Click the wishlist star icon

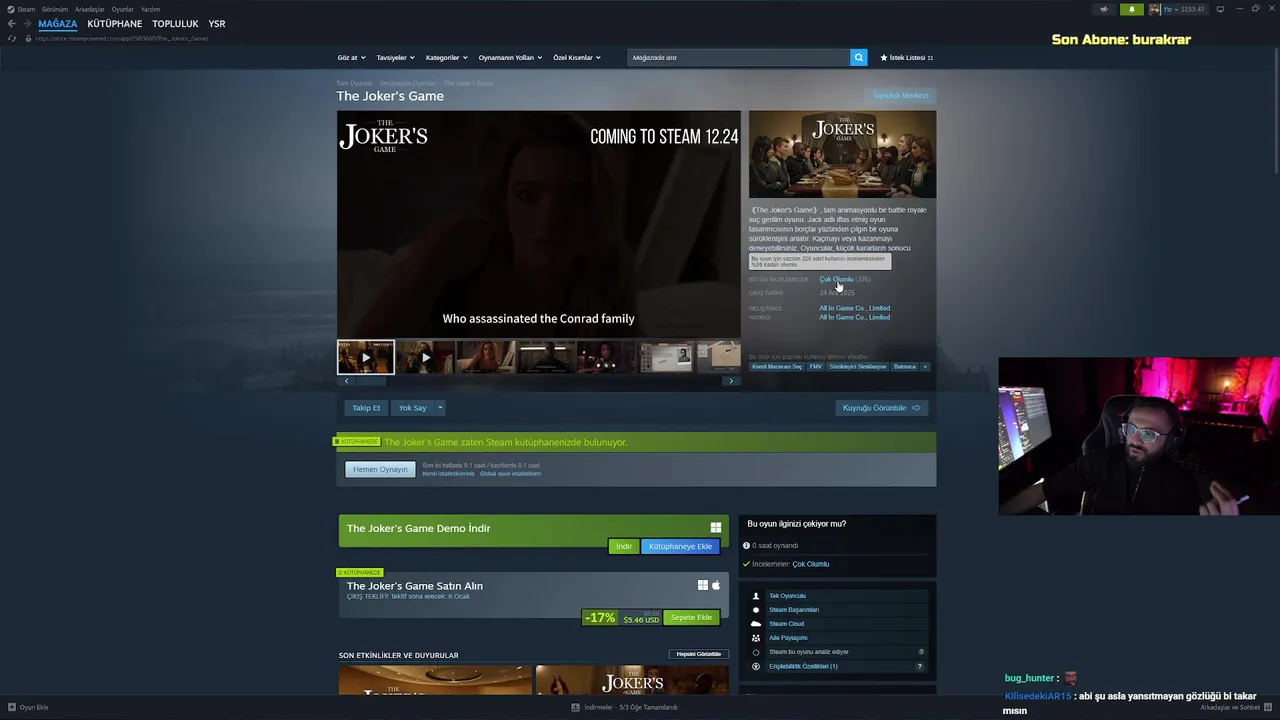click(884, 57)
